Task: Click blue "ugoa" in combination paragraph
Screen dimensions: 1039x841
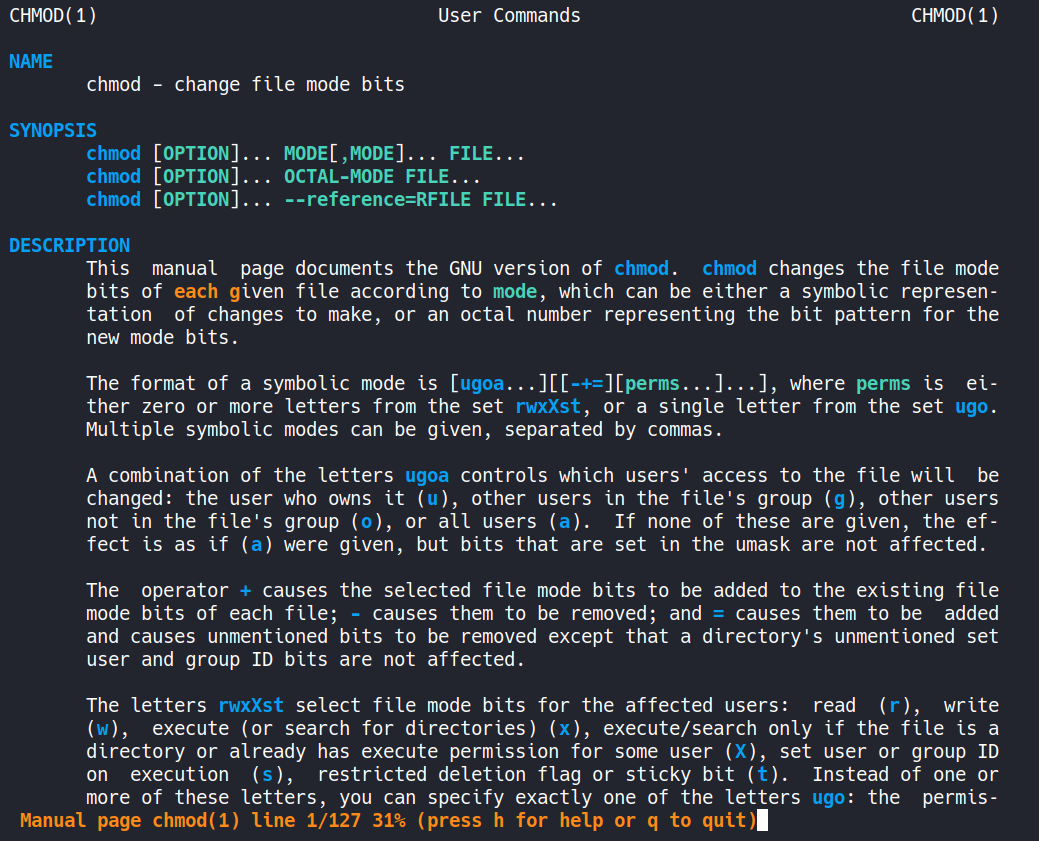Action: coord(427,475)
